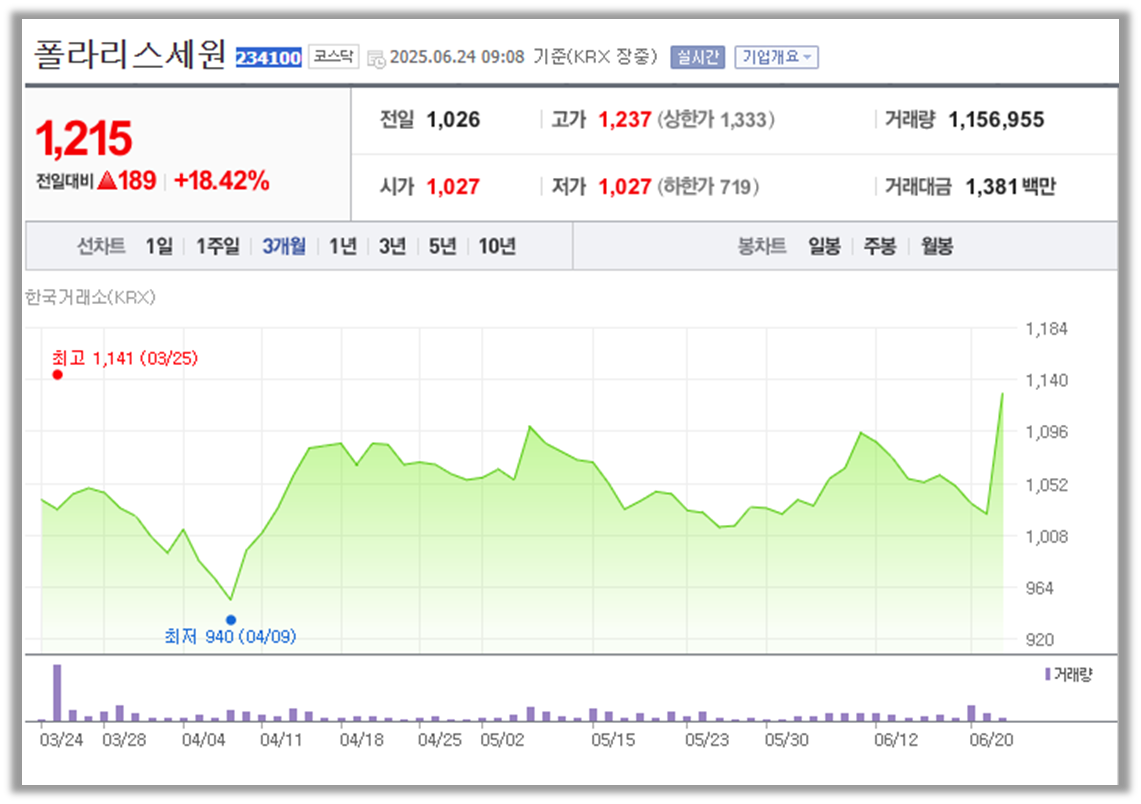Viewport: 1141px width, 804px height.
Task: Select the 1일 line chart period
Action: click(x=159, y=247)
